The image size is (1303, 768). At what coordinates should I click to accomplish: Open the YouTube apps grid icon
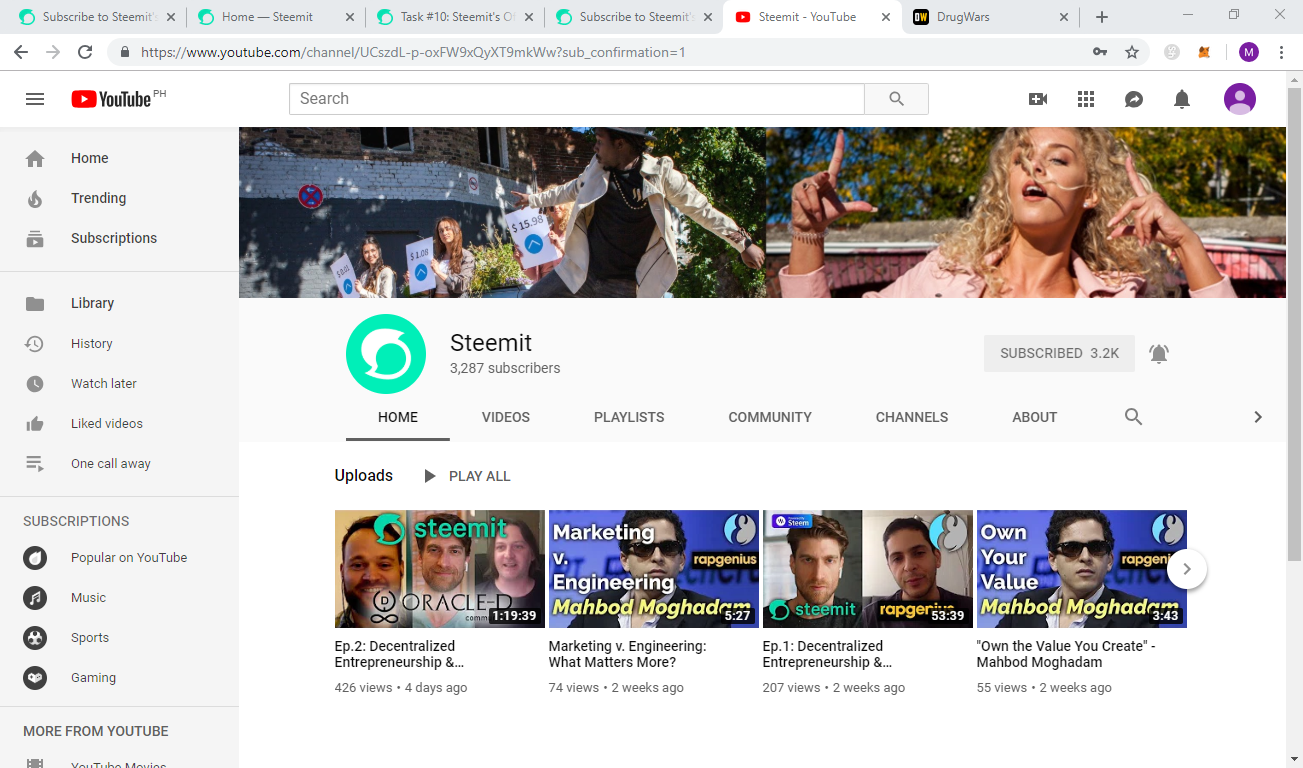tap(1086, 99)
